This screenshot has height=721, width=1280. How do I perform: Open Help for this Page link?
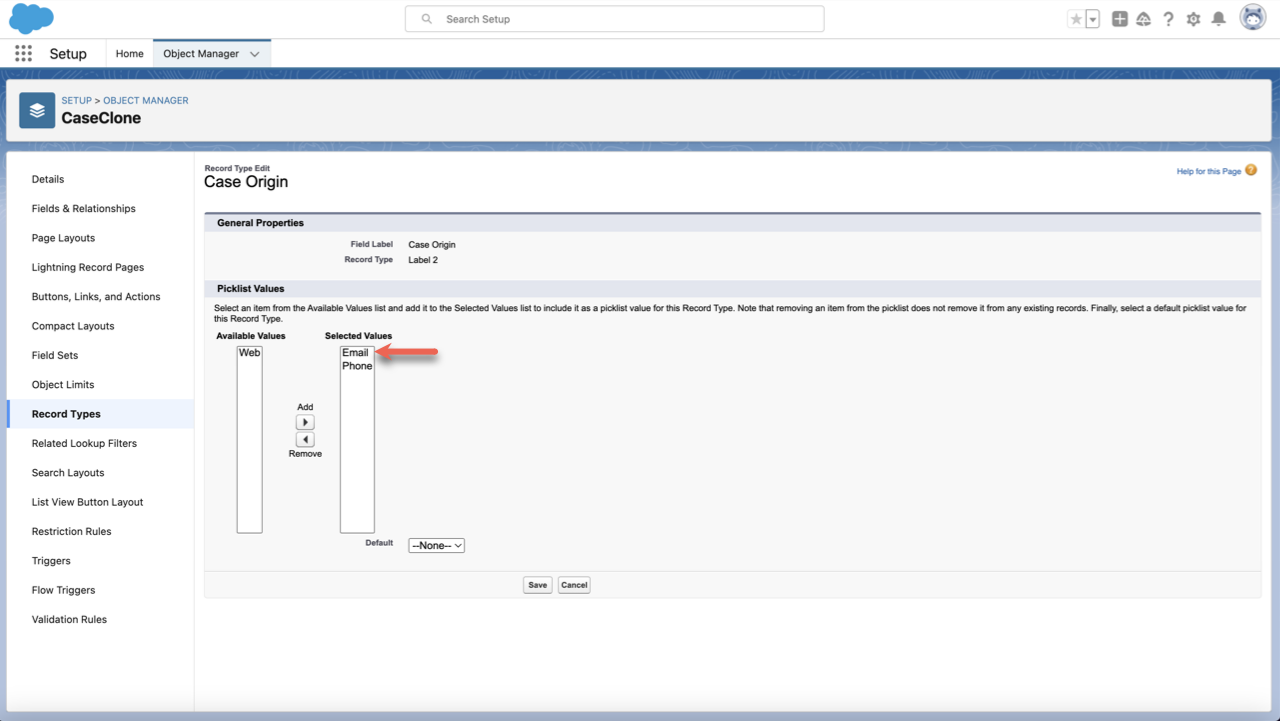pos(1209,172)
